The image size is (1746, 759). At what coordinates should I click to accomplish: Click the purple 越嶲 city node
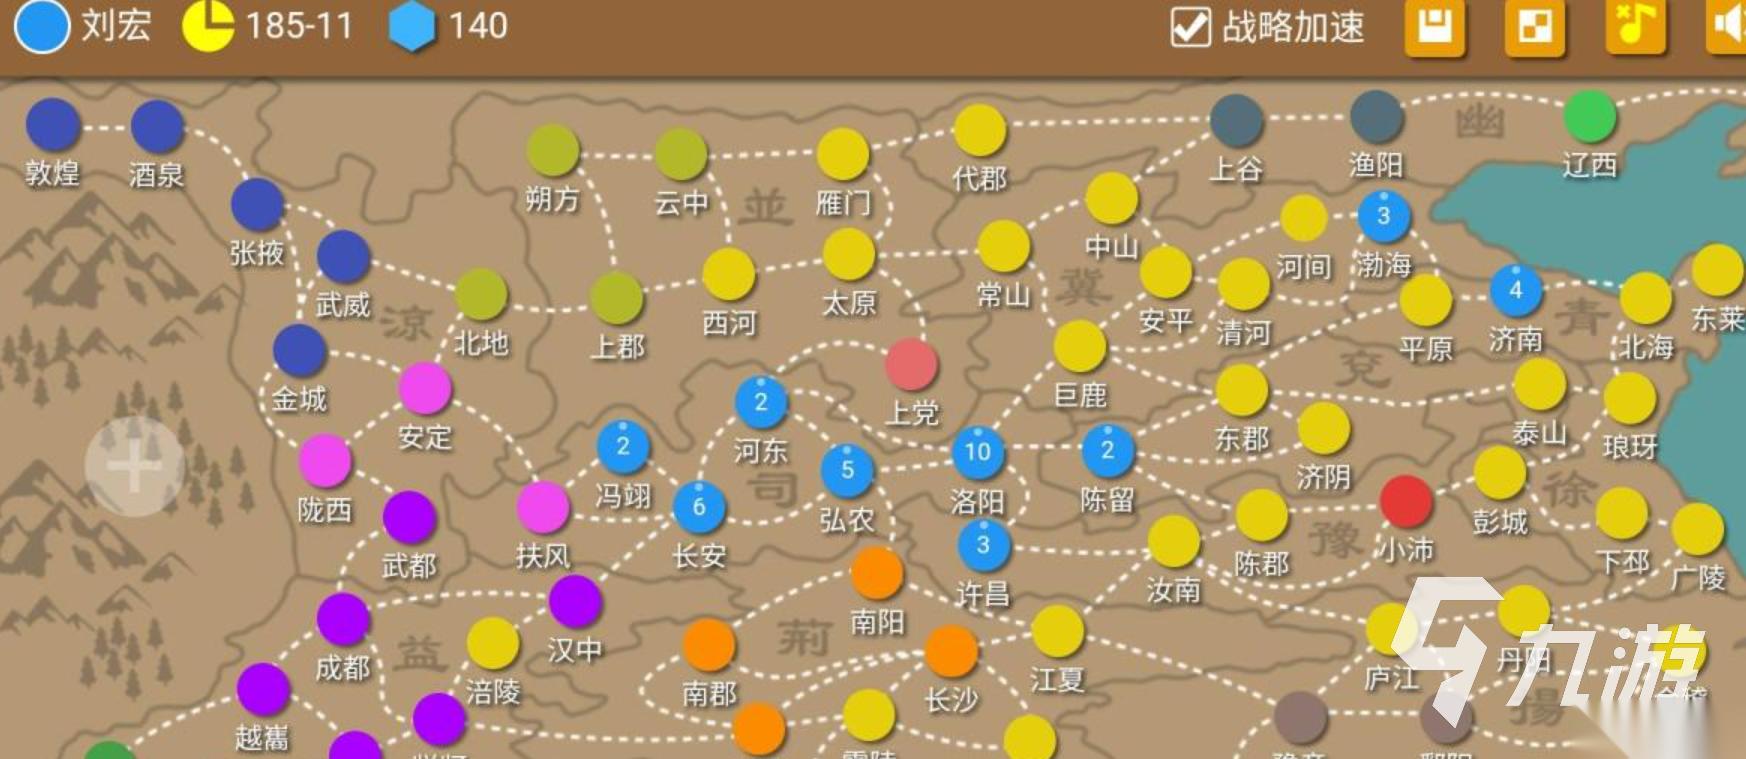[263, 689]
